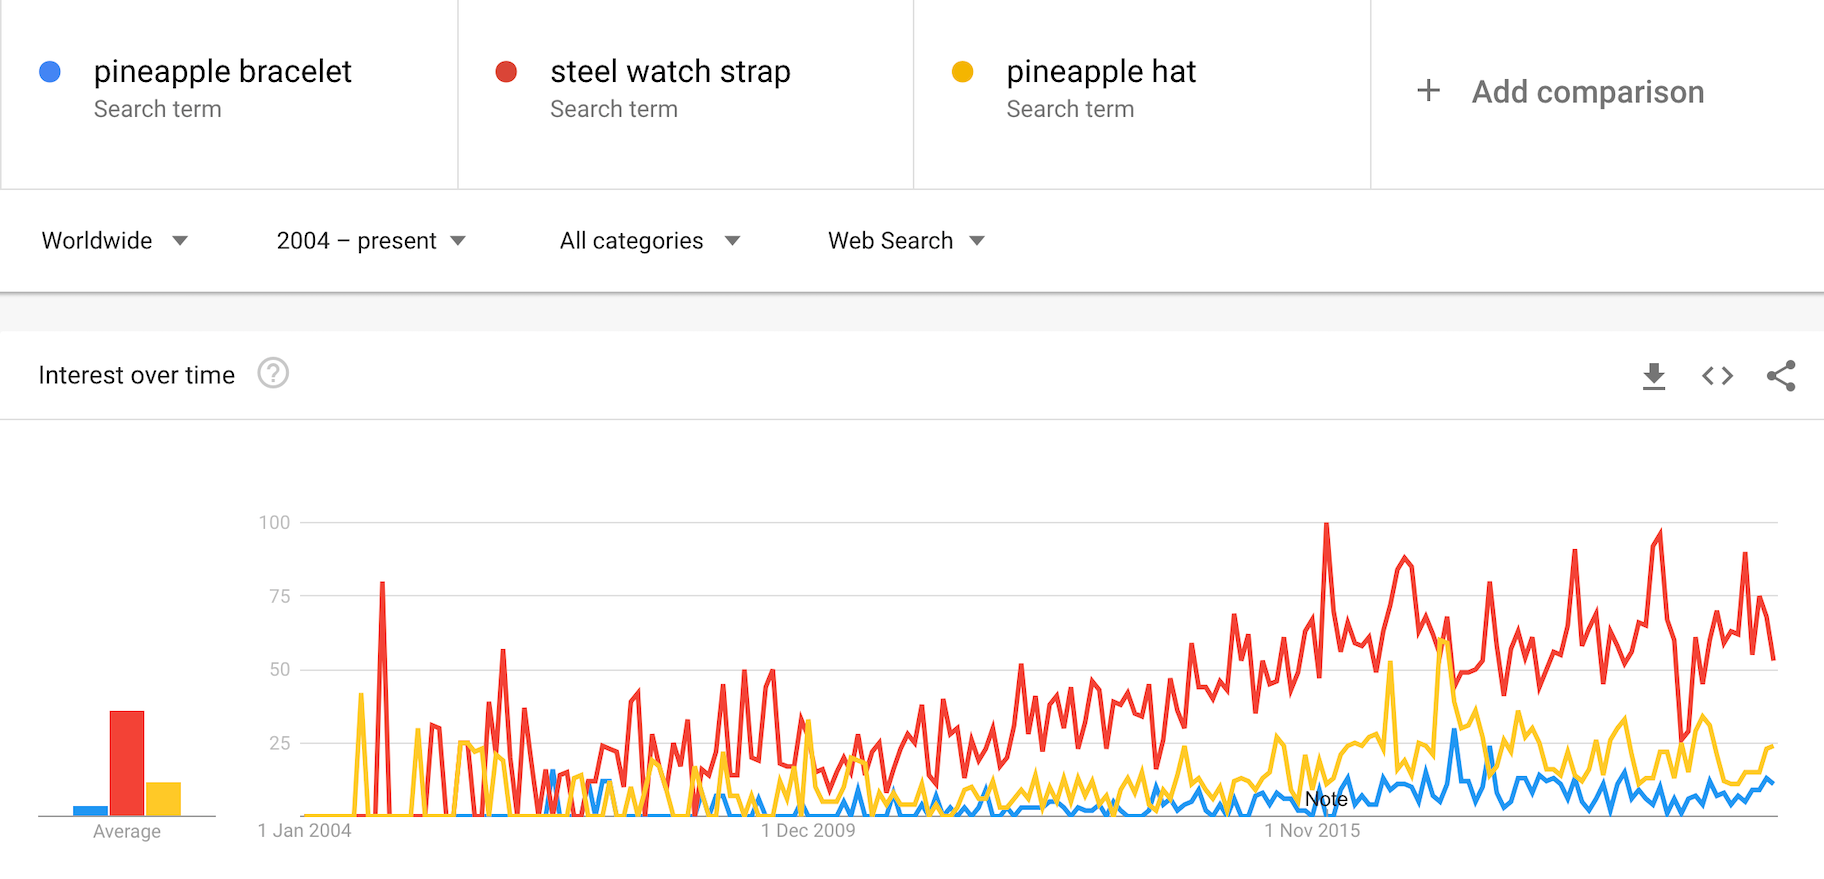Edit the pineapple bracelet search term

click(x=222, y=72)
